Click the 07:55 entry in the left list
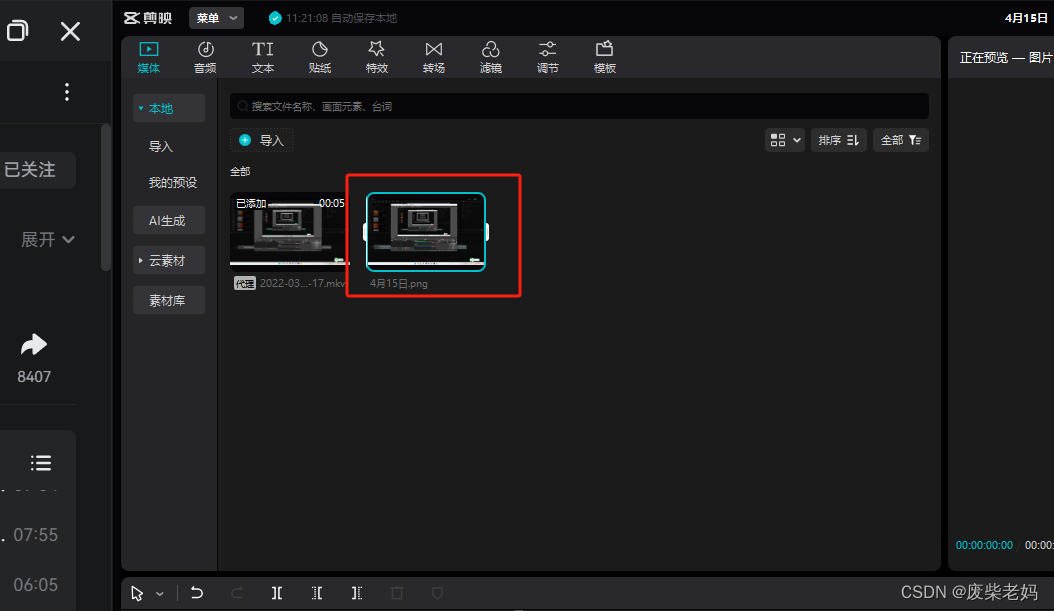 point(36,535)
